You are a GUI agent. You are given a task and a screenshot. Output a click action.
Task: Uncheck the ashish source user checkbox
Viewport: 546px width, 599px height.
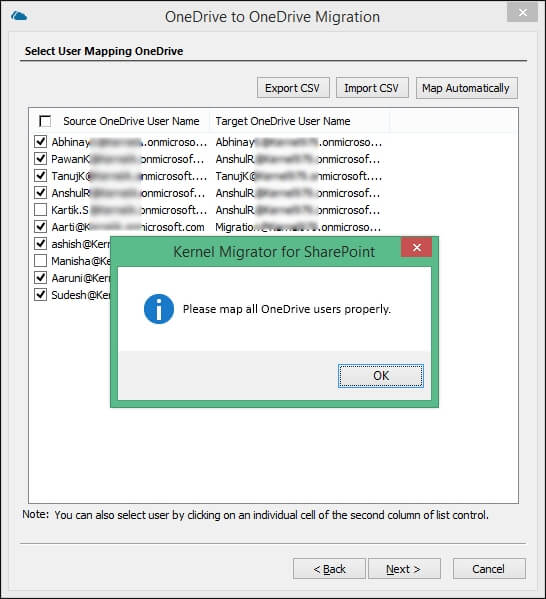[x=41, y=244]
